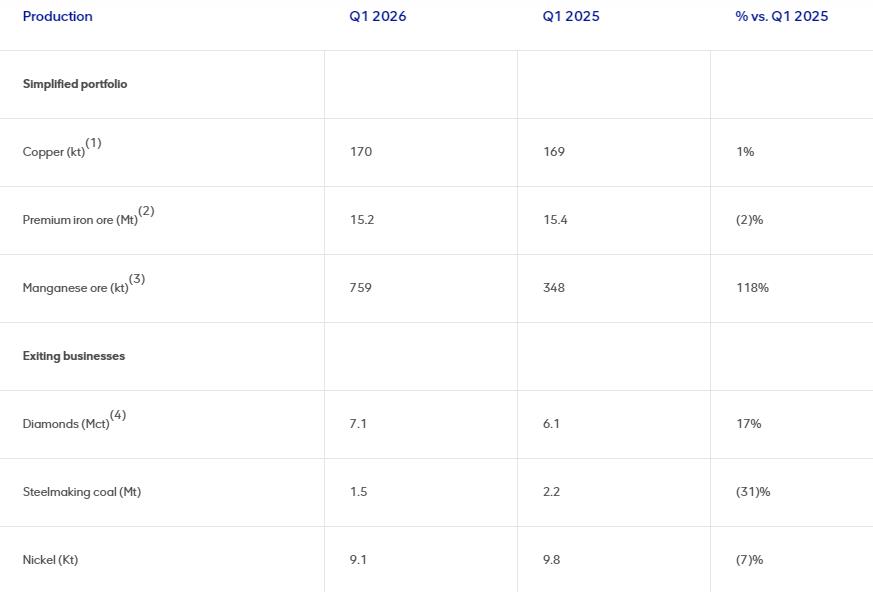Click the Production column header
The height and width of the screenshot is (592, 873).
58,16
